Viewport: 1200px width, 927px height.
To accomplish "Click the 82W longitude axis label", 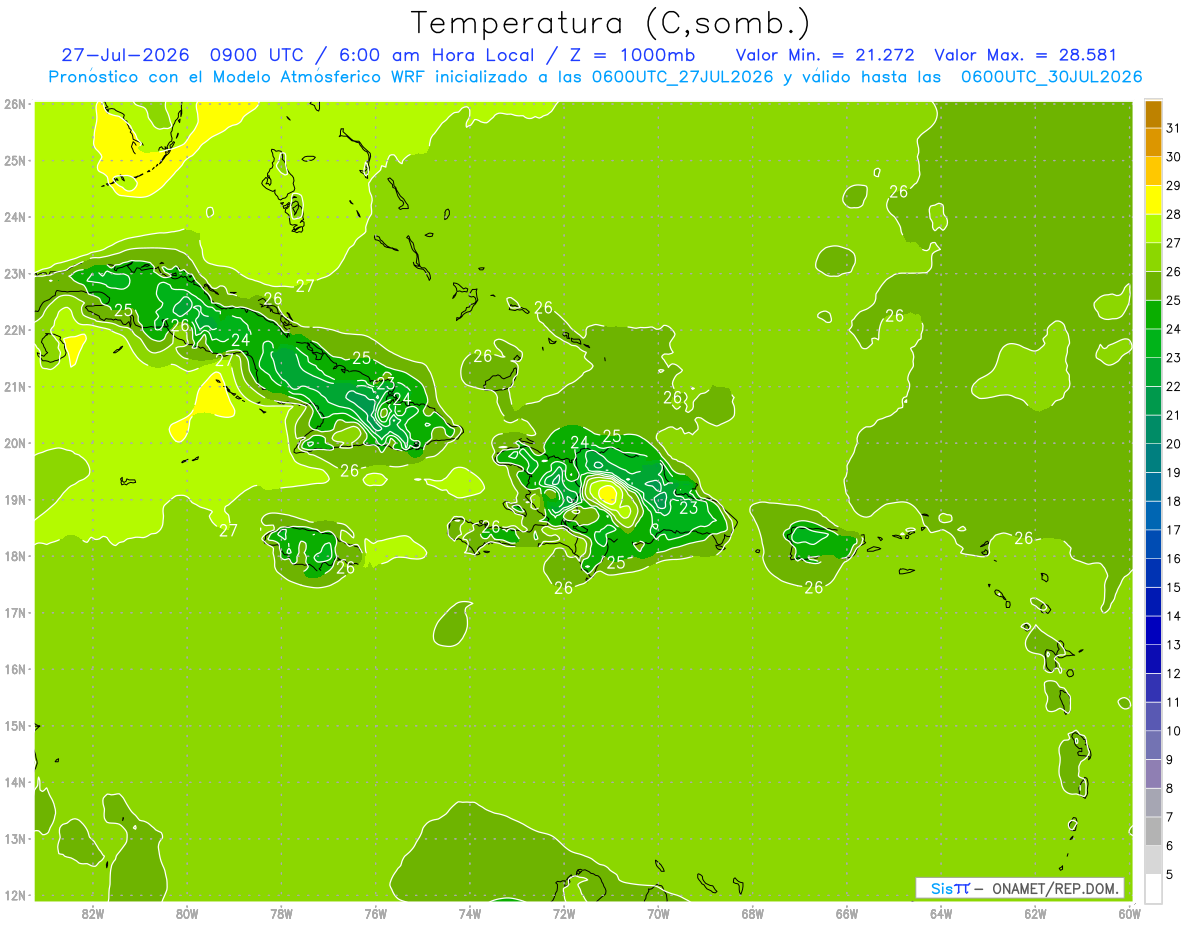I will coord(92,913).
